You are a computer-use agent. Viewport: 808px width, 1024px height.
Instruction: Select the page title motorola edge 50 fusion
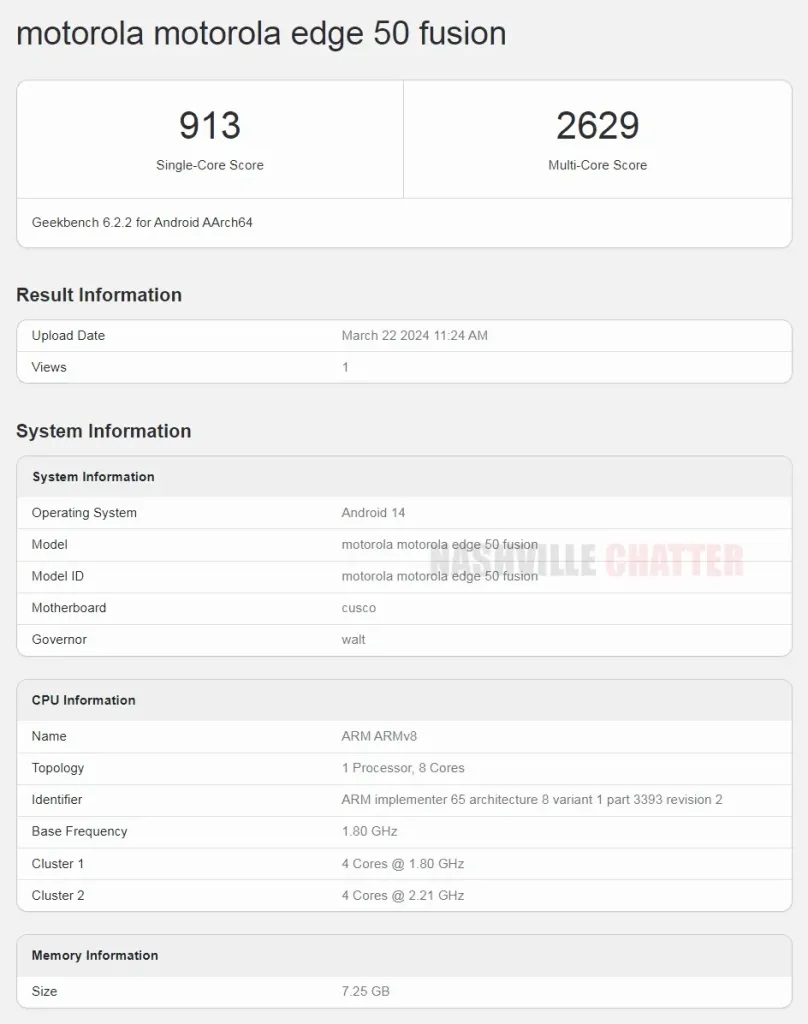coord(261,34)
